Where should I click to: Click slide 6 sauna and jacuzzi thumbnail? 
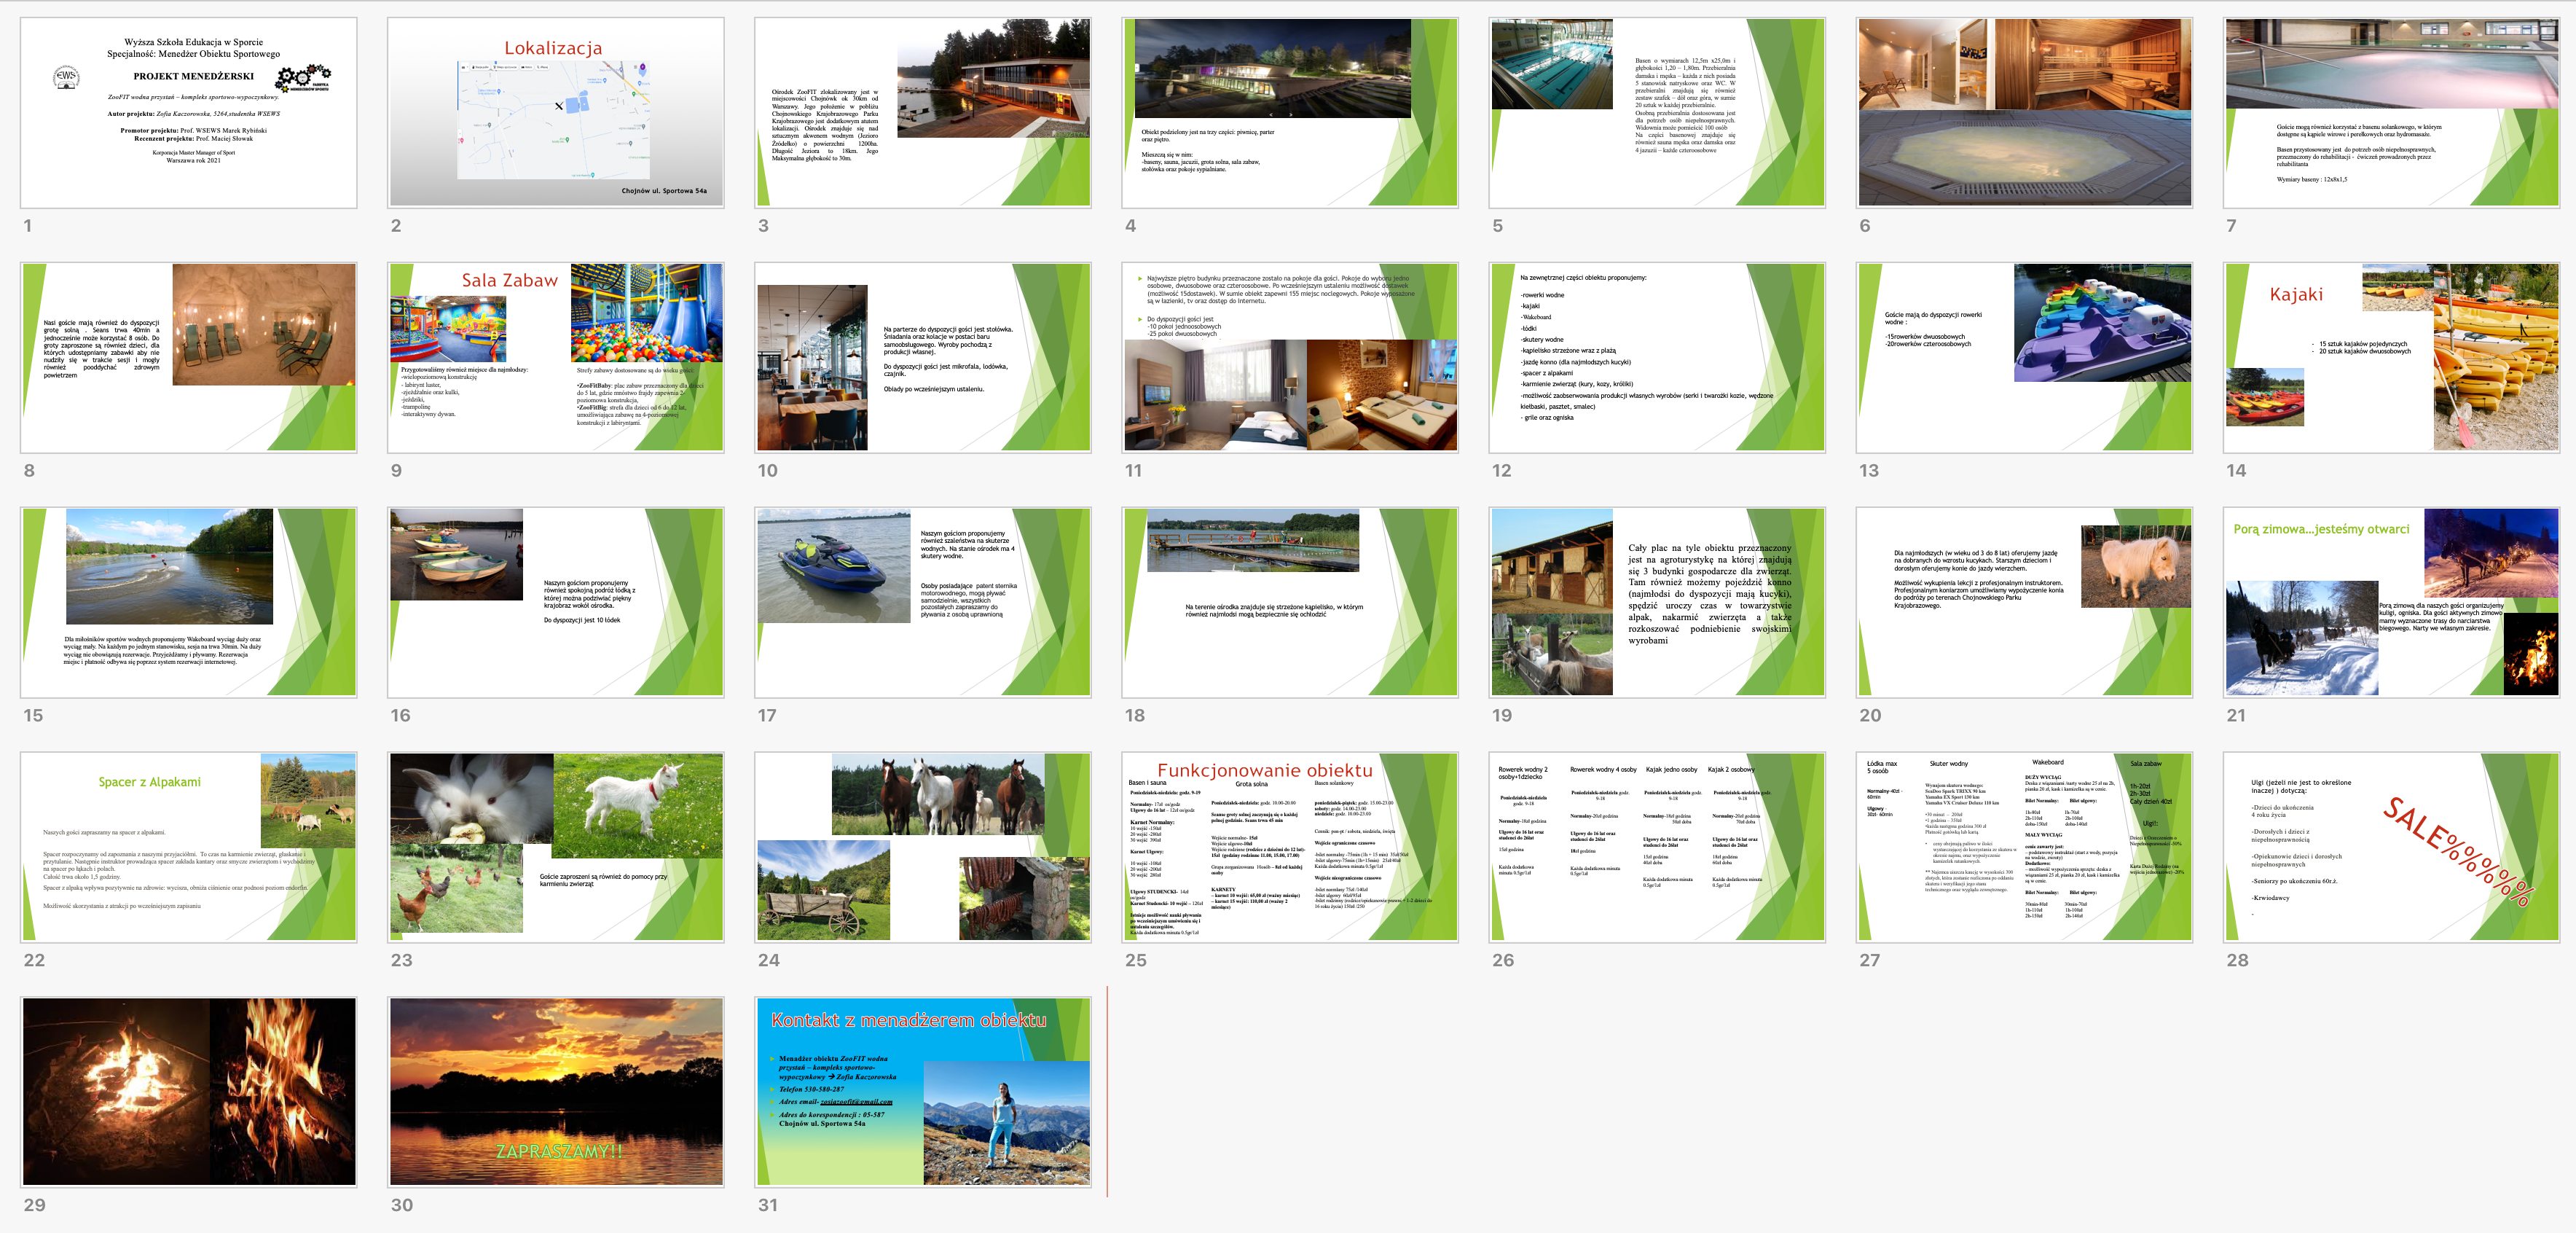pyautogui.click(x=2023, y=112)
